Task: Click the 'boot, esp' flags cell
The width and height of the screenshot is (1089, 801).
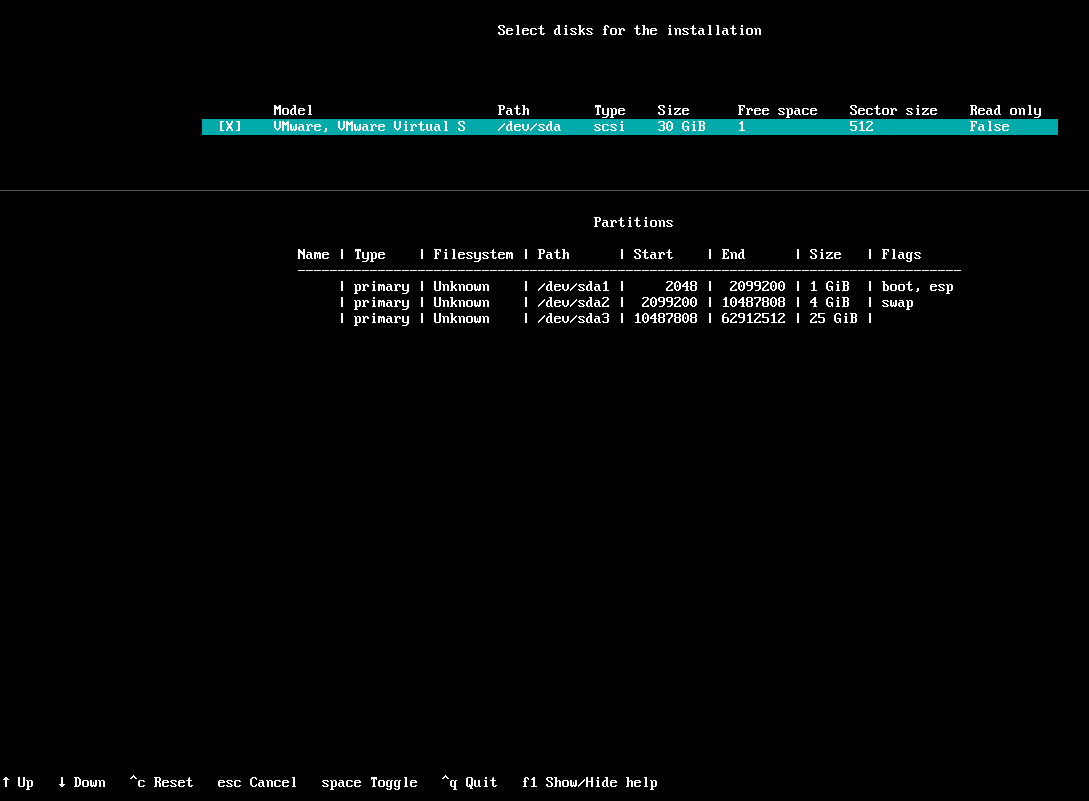Action: [x=917, y=287]
